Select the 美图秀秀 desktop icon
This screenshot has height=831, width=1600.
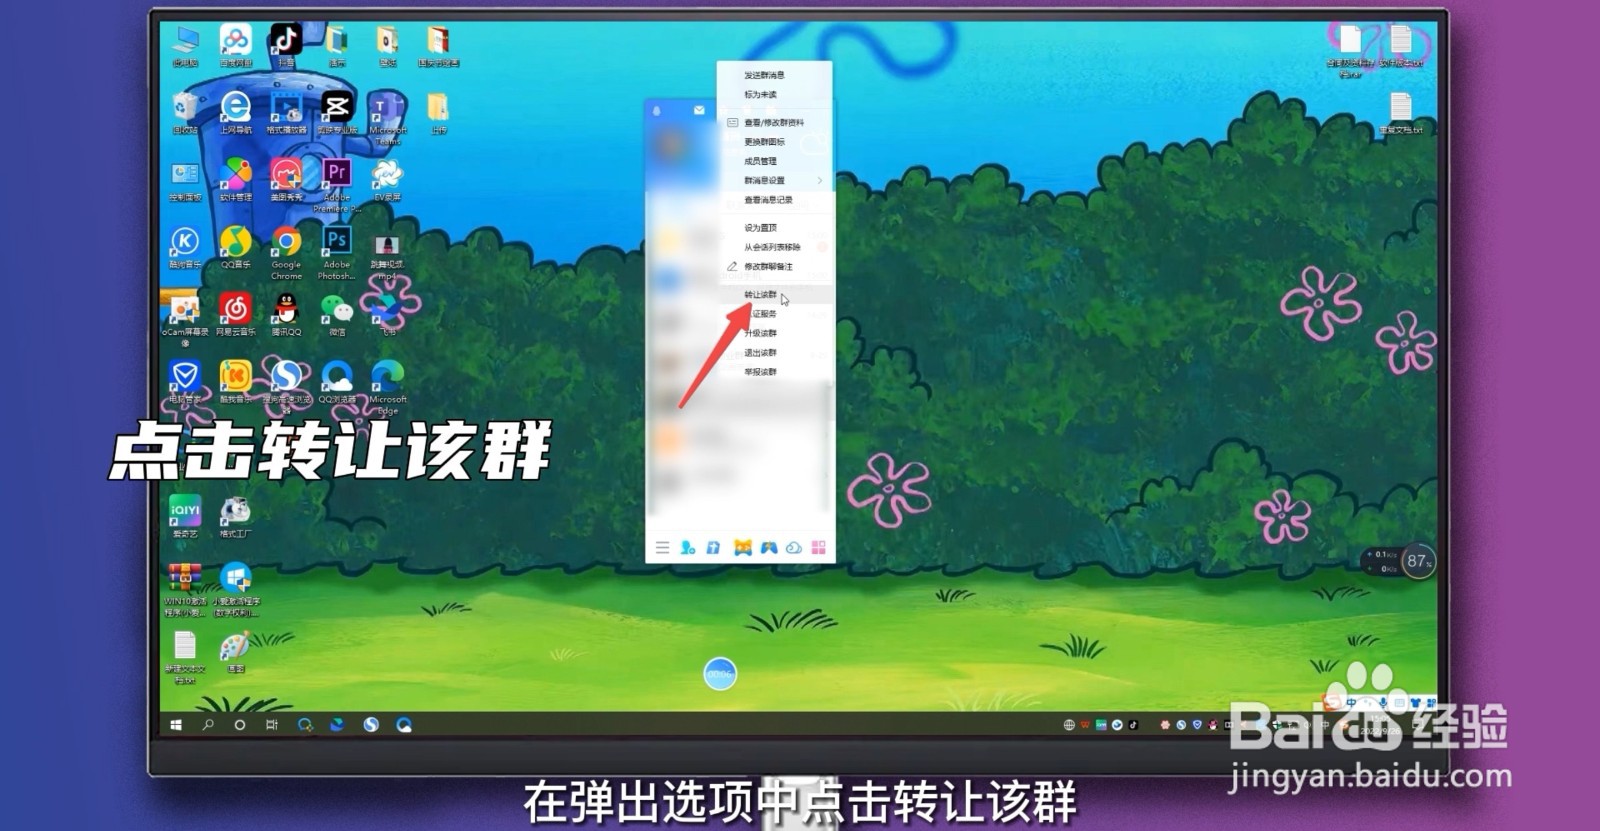[286, 180]
